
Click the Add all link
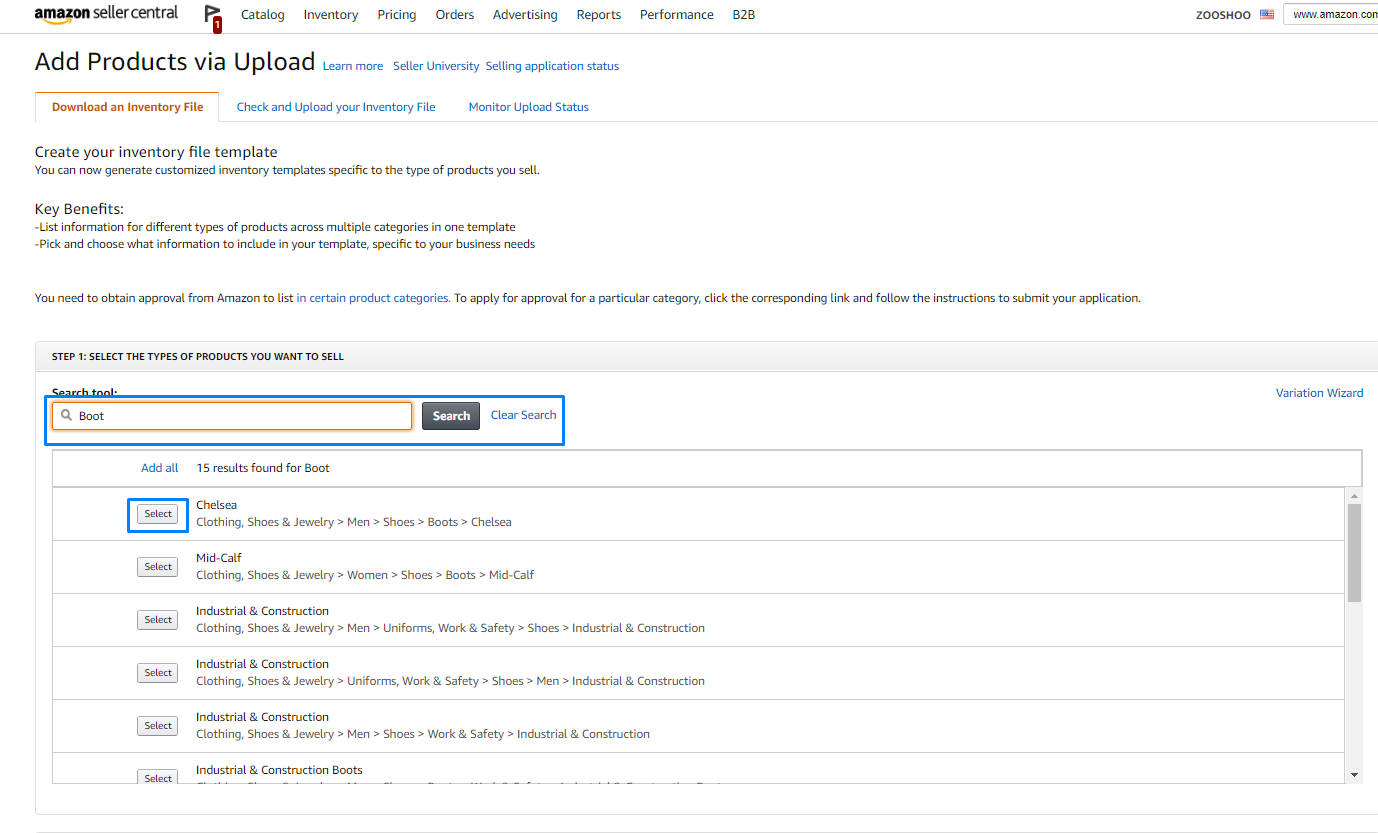tap(159, 467)
